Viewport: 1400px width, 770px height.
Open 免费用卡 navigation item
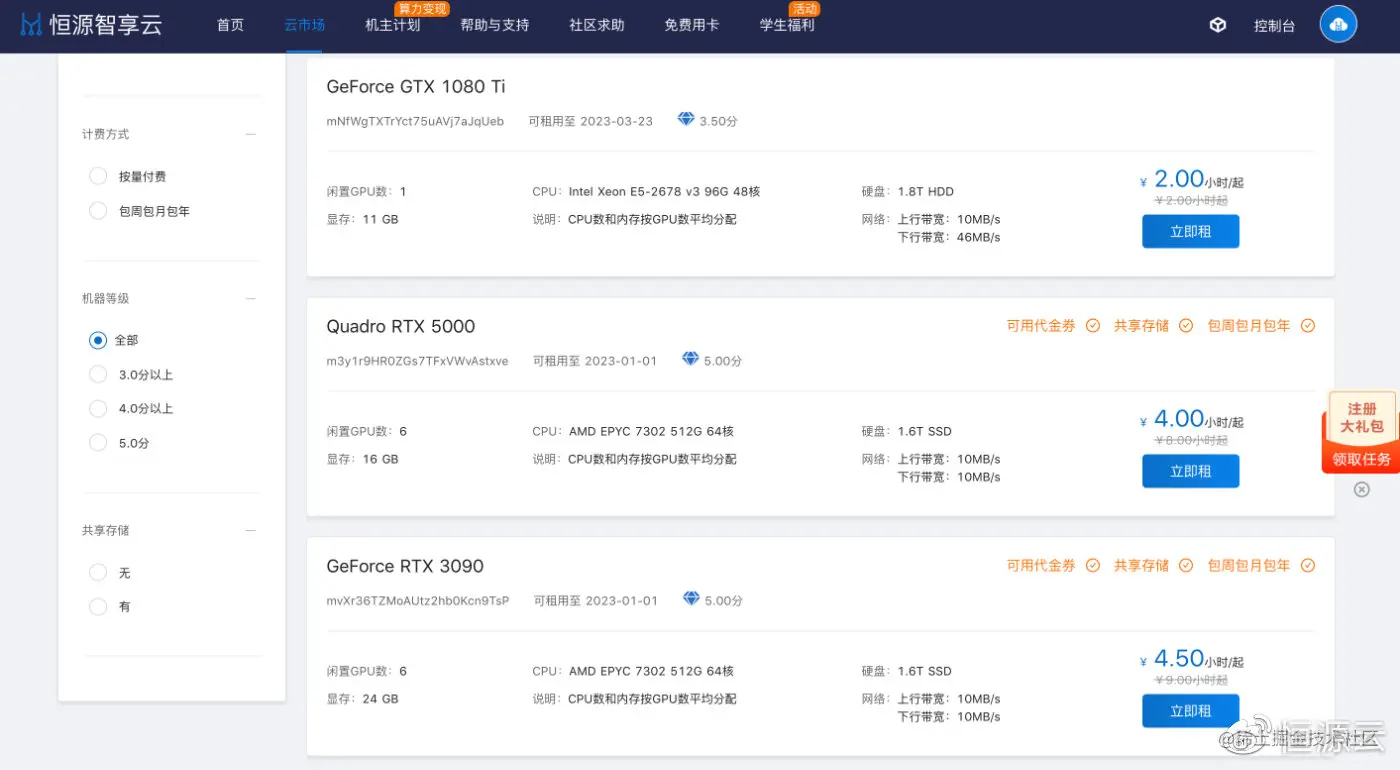tap(692, 25)
